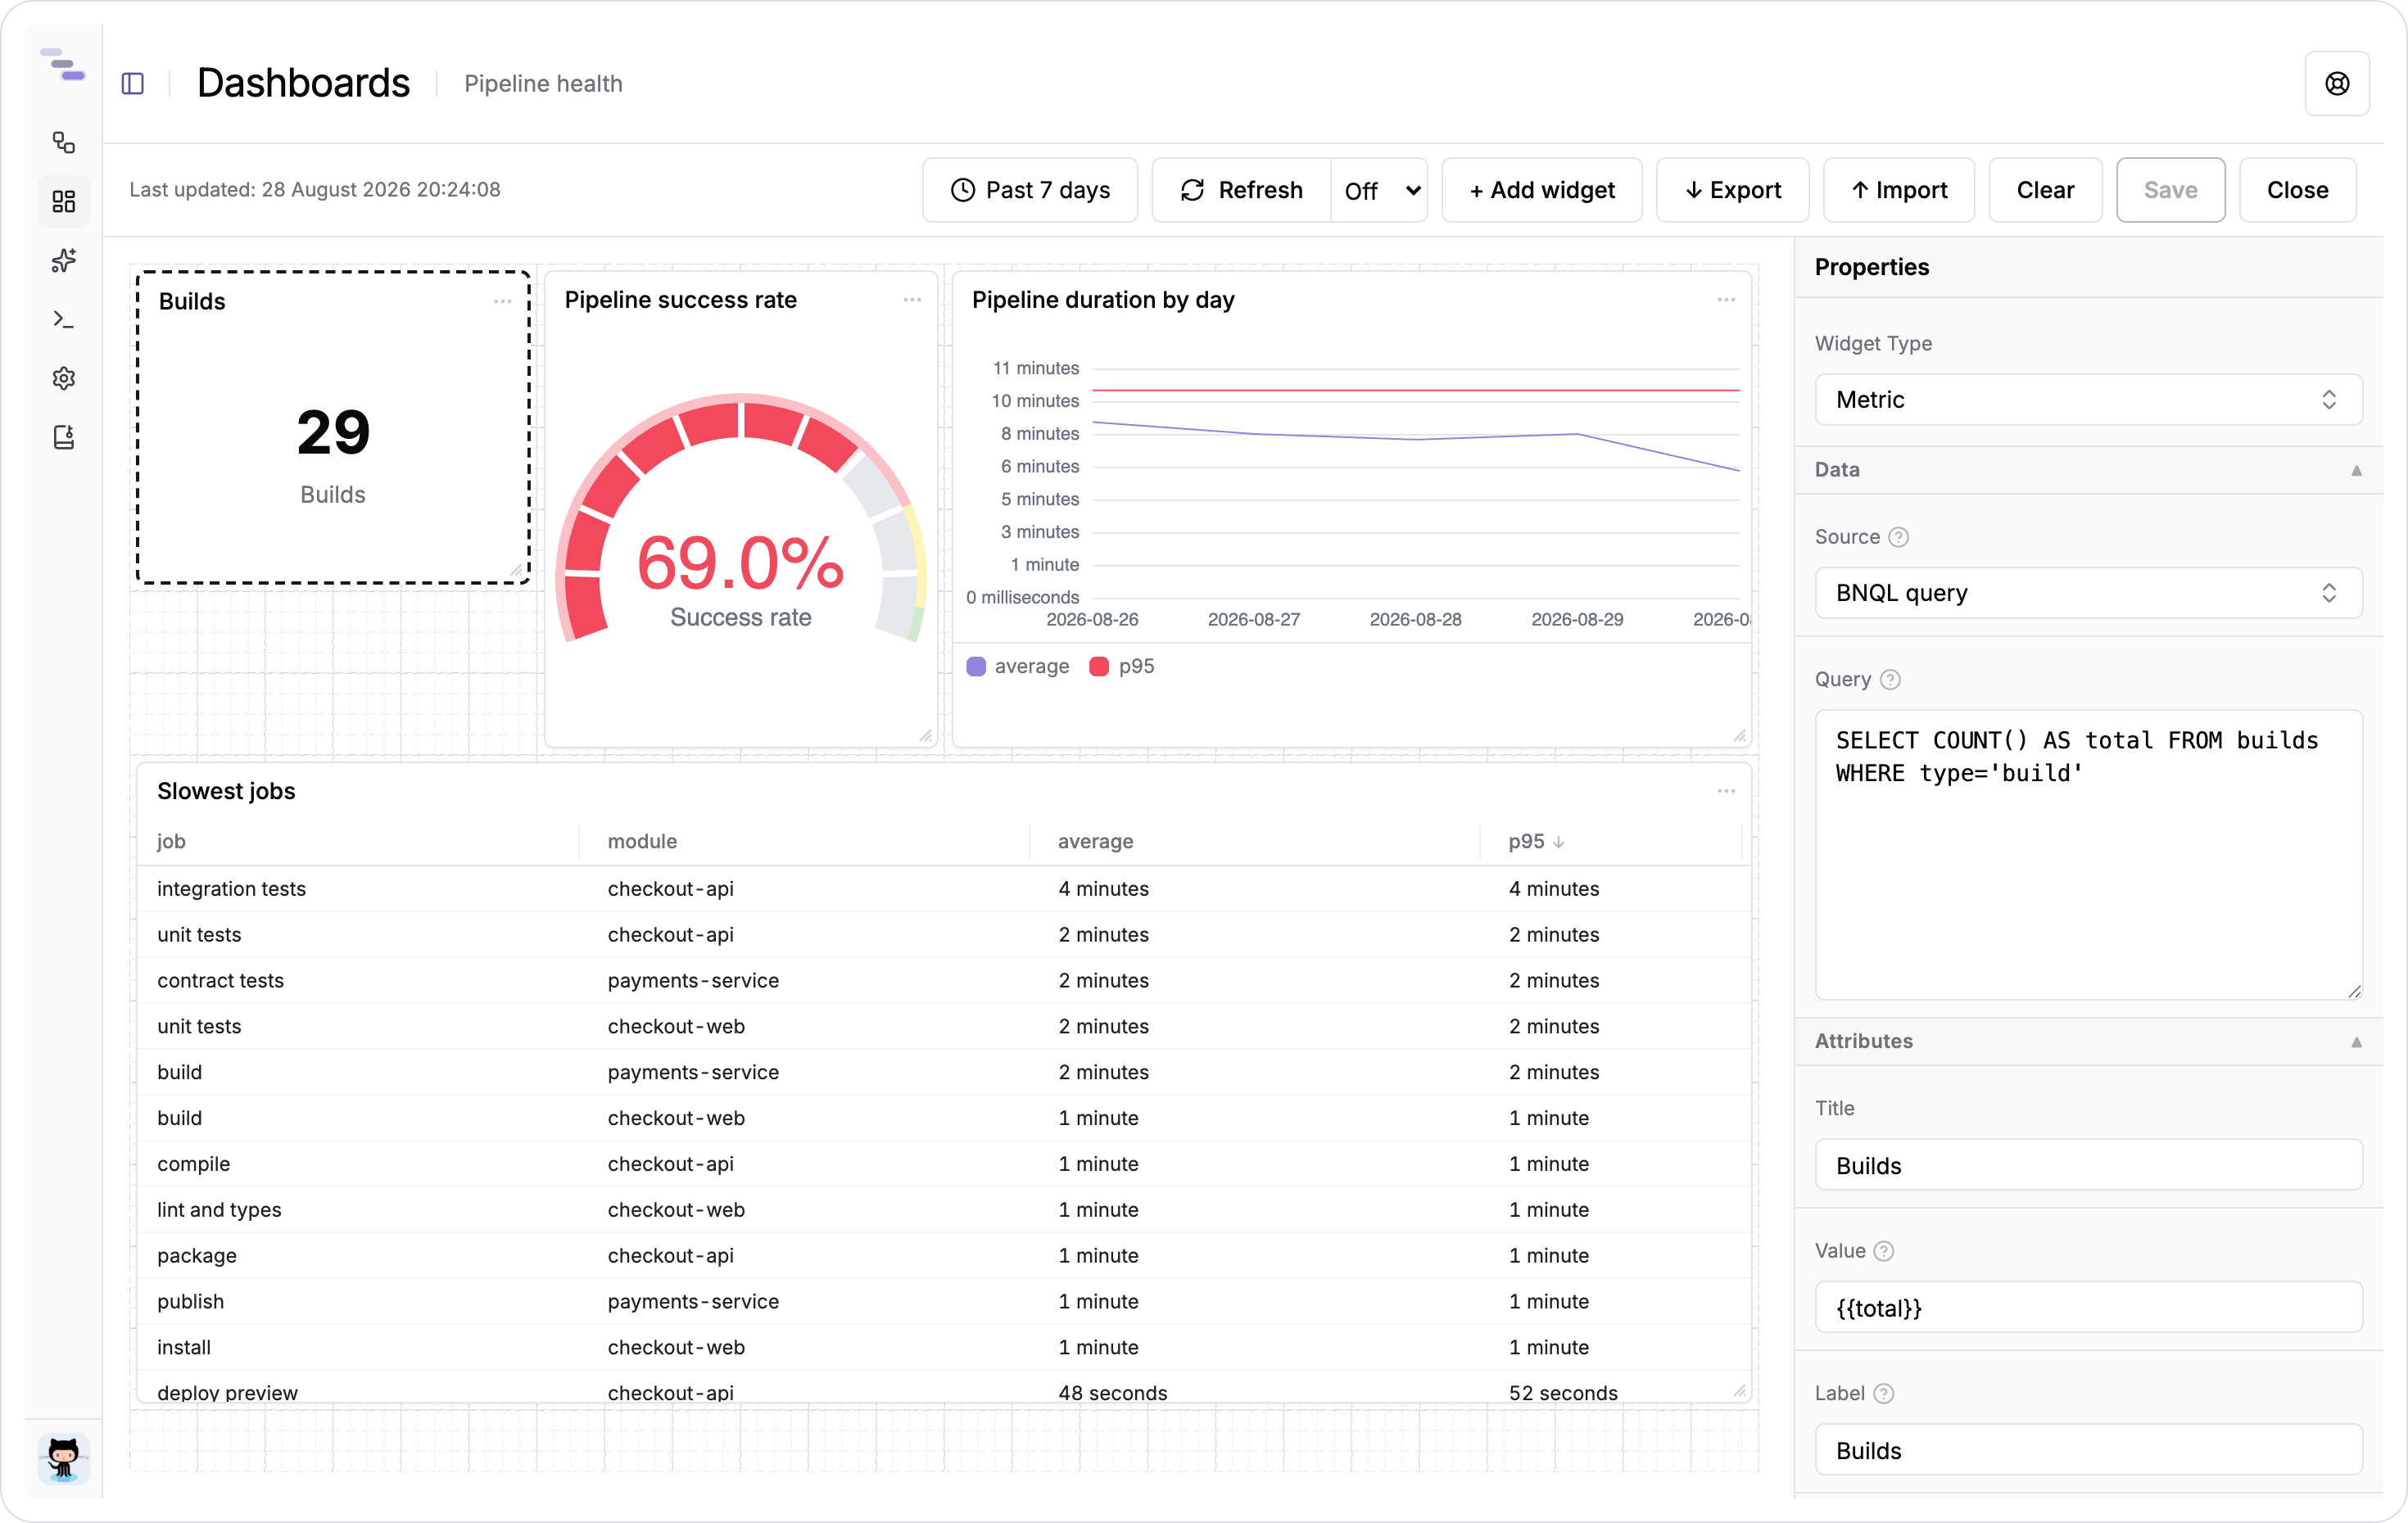Select the Builds metric widget showing 29
The height and width of the screenshot is (1523, 2408).
pos(333,428)
